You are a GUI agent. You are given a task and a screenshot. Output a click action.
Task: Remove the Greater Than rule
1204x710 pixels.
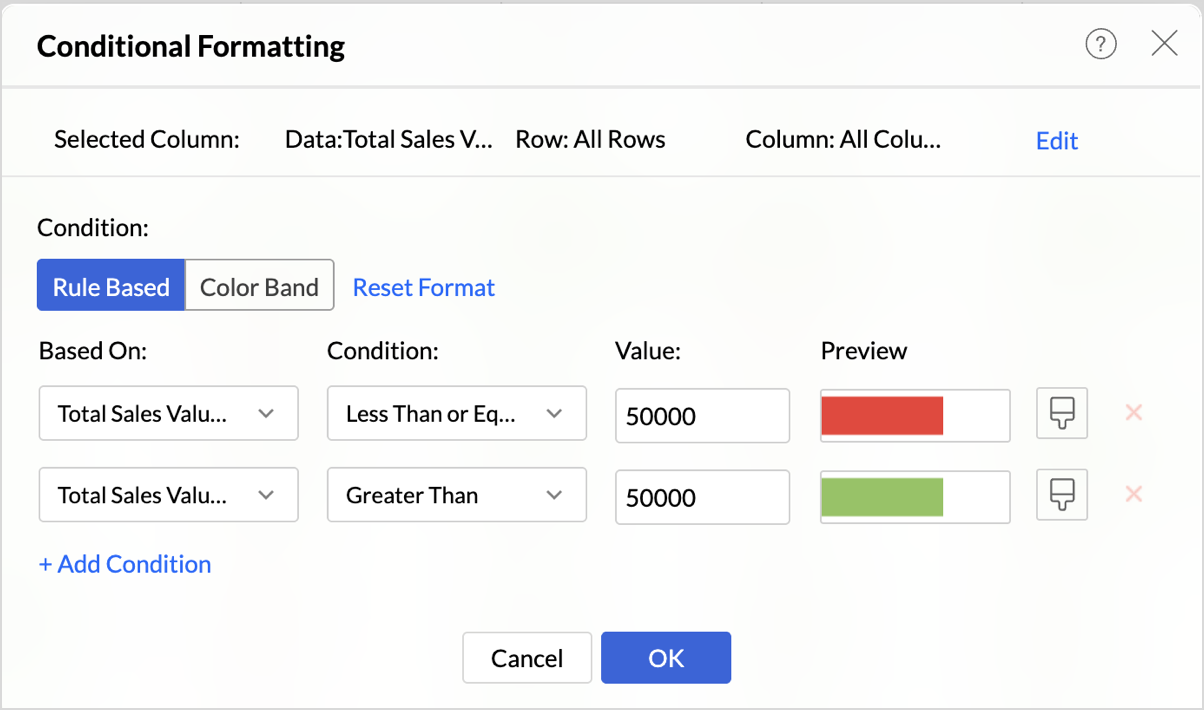(x=1133, y=495)
